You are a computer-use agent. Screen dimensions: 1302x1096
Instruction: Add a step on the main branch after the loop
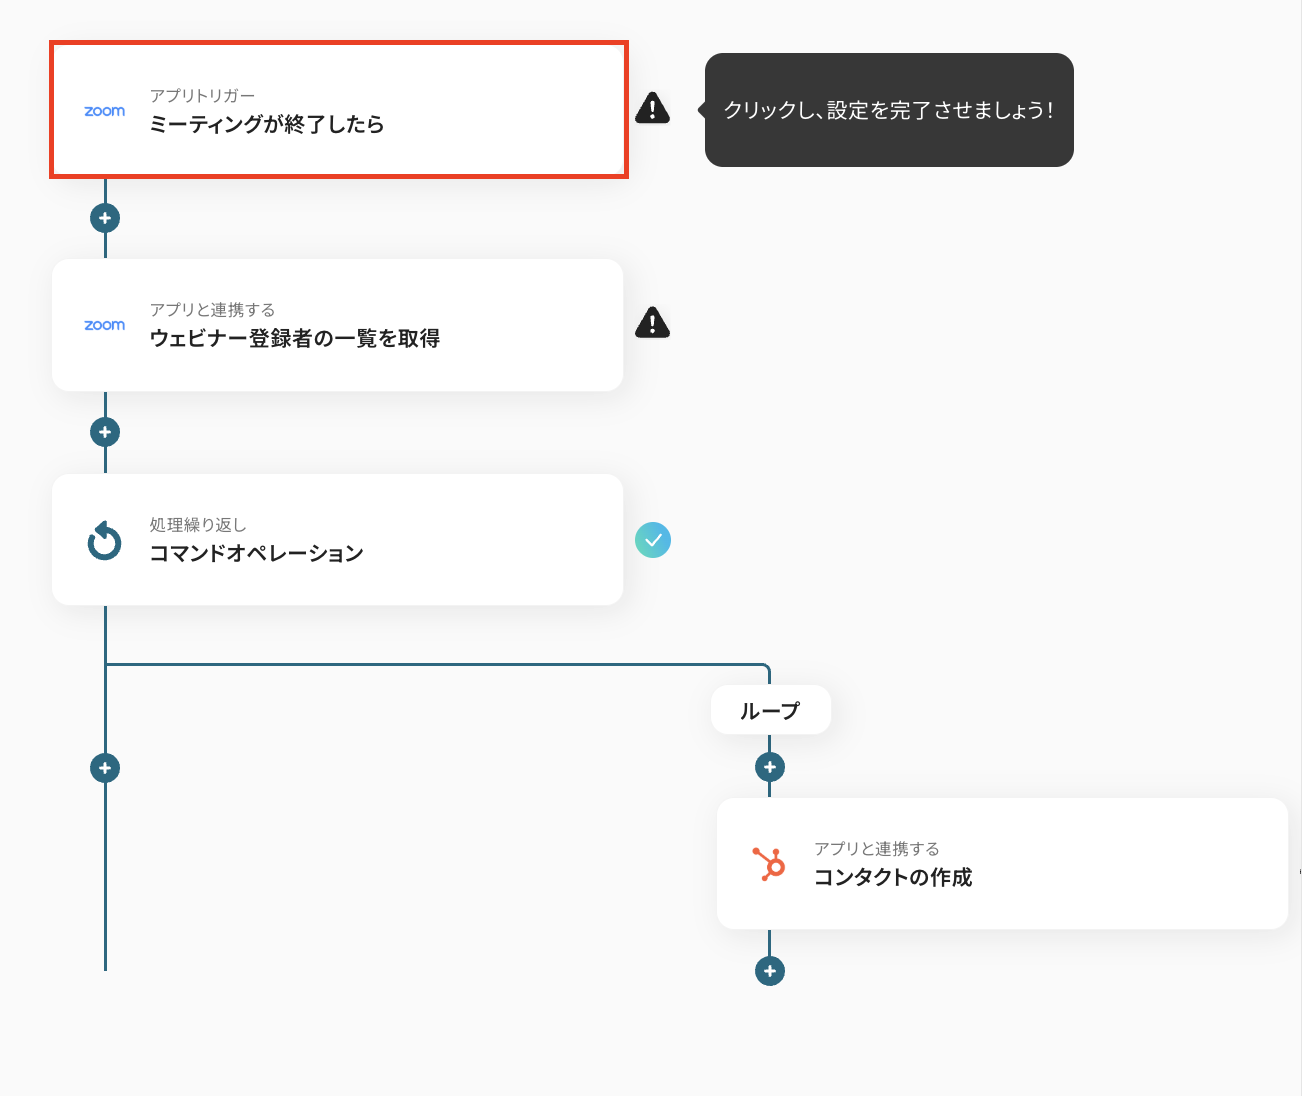[x=105, y=768]
